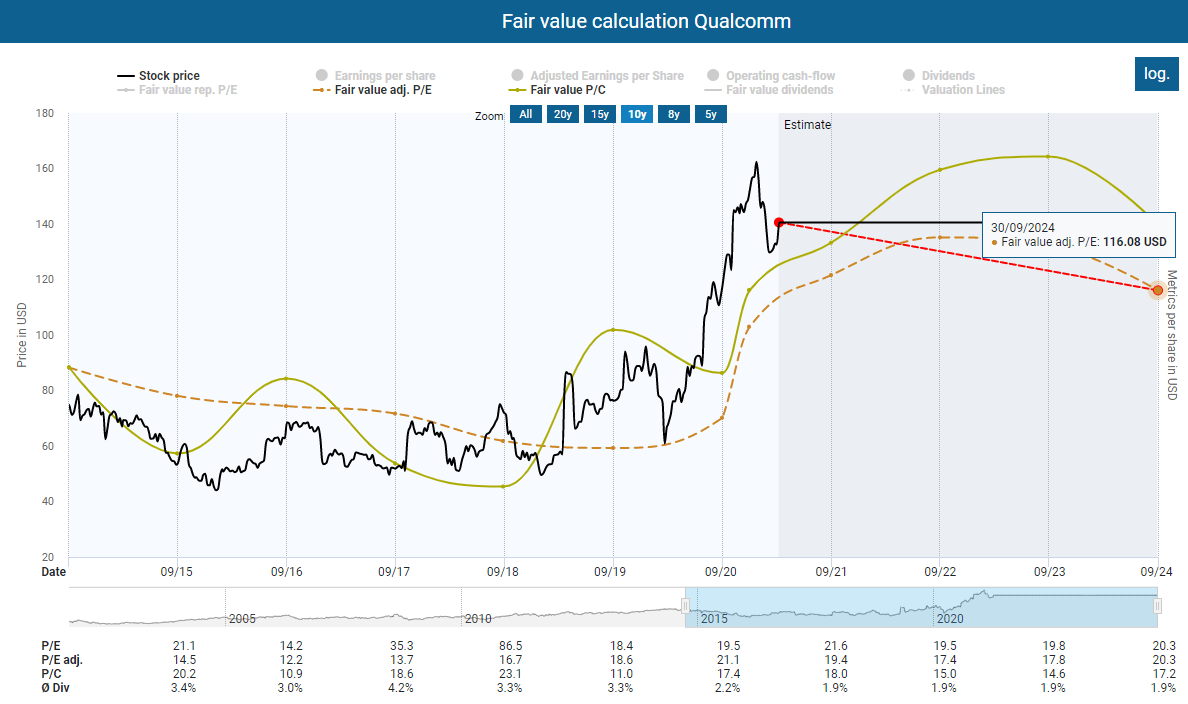Click the Price in USD axis title
This screenshot has height=704, width=1188.
21,335
